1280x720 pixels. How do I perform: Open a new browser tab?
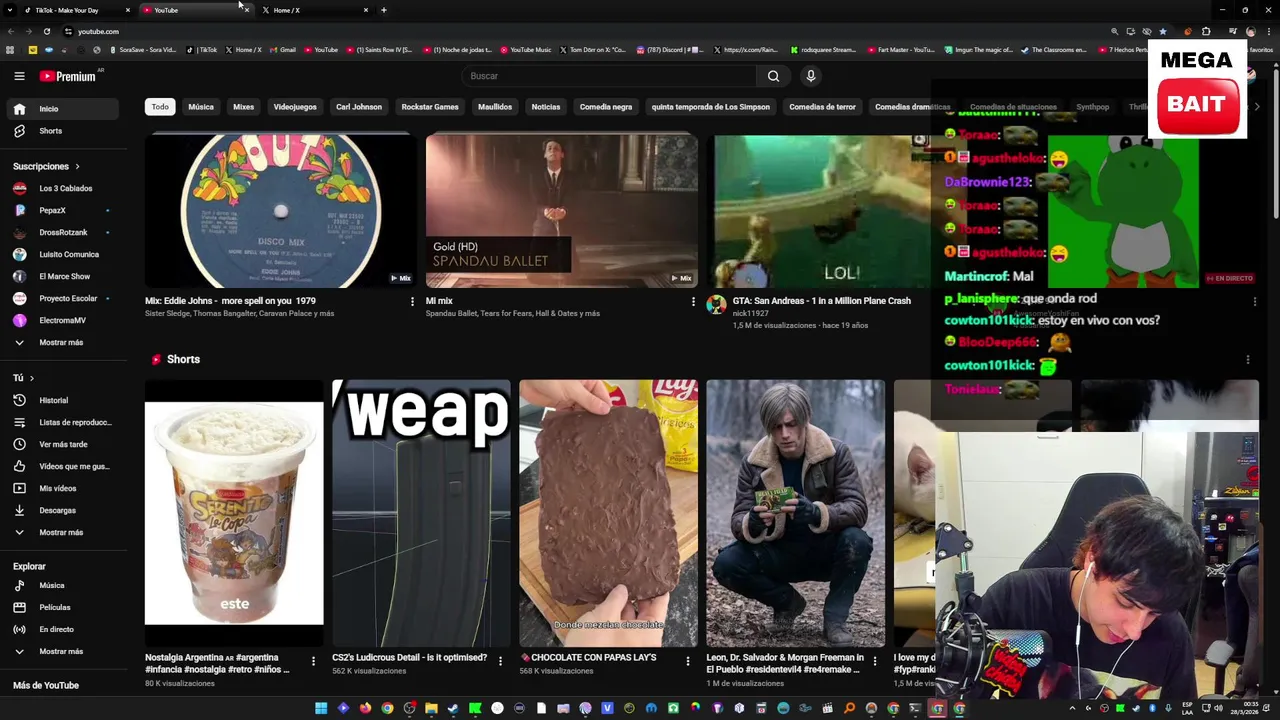click(x=384, y=10)
